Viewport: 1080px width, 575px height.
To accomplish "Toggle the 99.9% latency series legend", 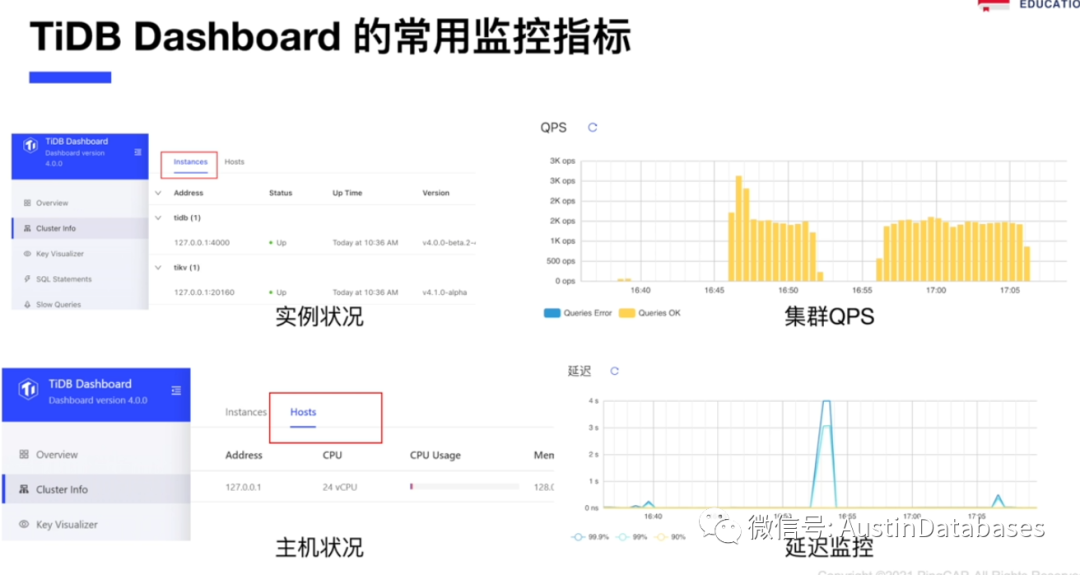I will (x=590, y=537).
